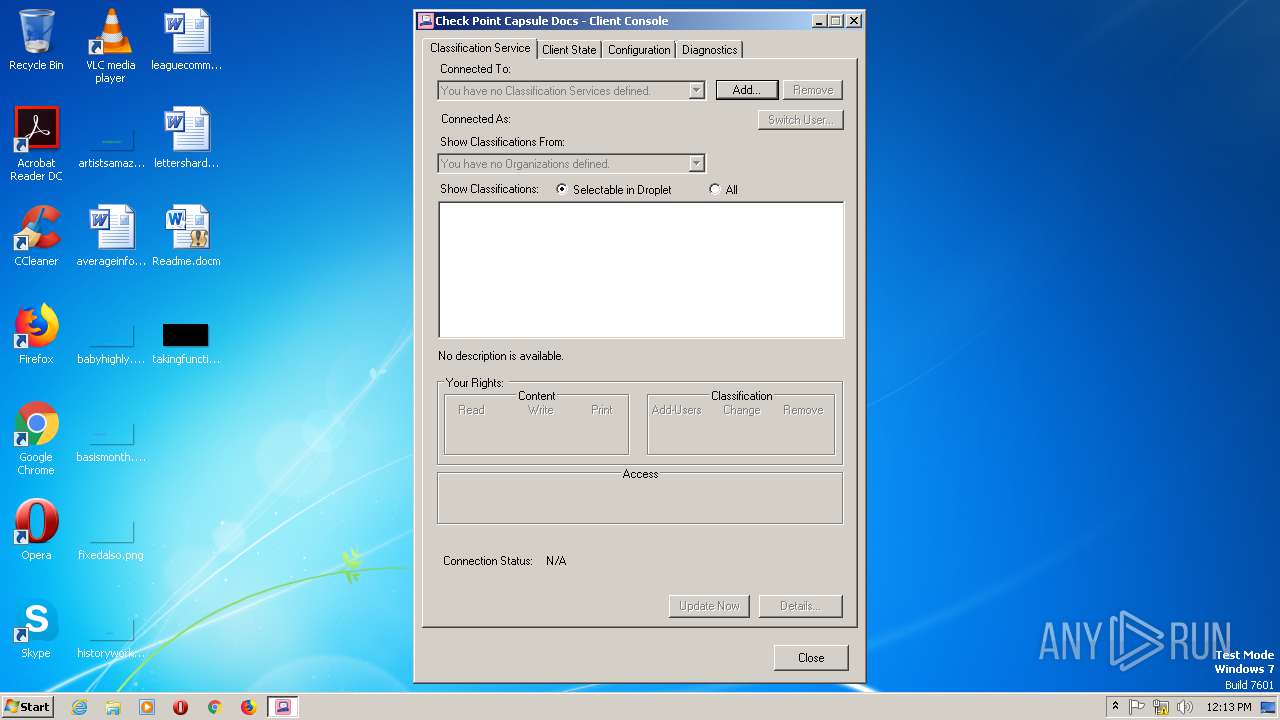Open the media player taskbar icon

(x=147, y=707)
